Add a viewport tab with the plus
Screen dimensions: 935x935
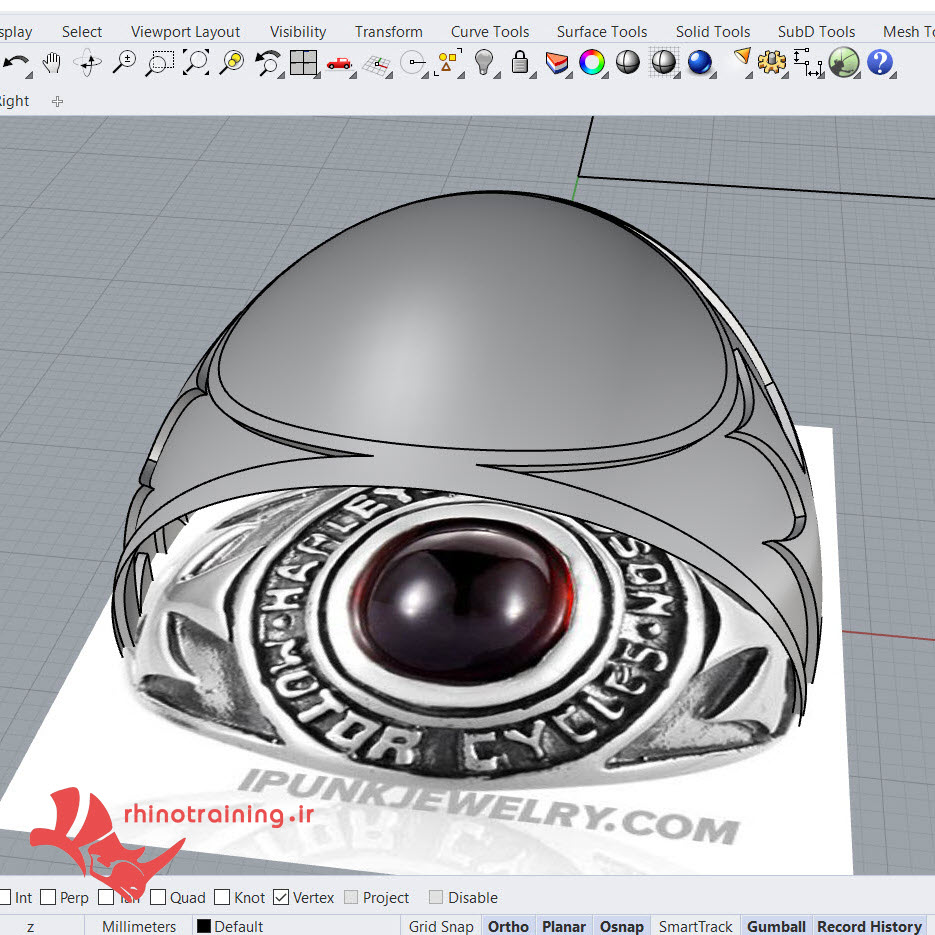(57, 101)
